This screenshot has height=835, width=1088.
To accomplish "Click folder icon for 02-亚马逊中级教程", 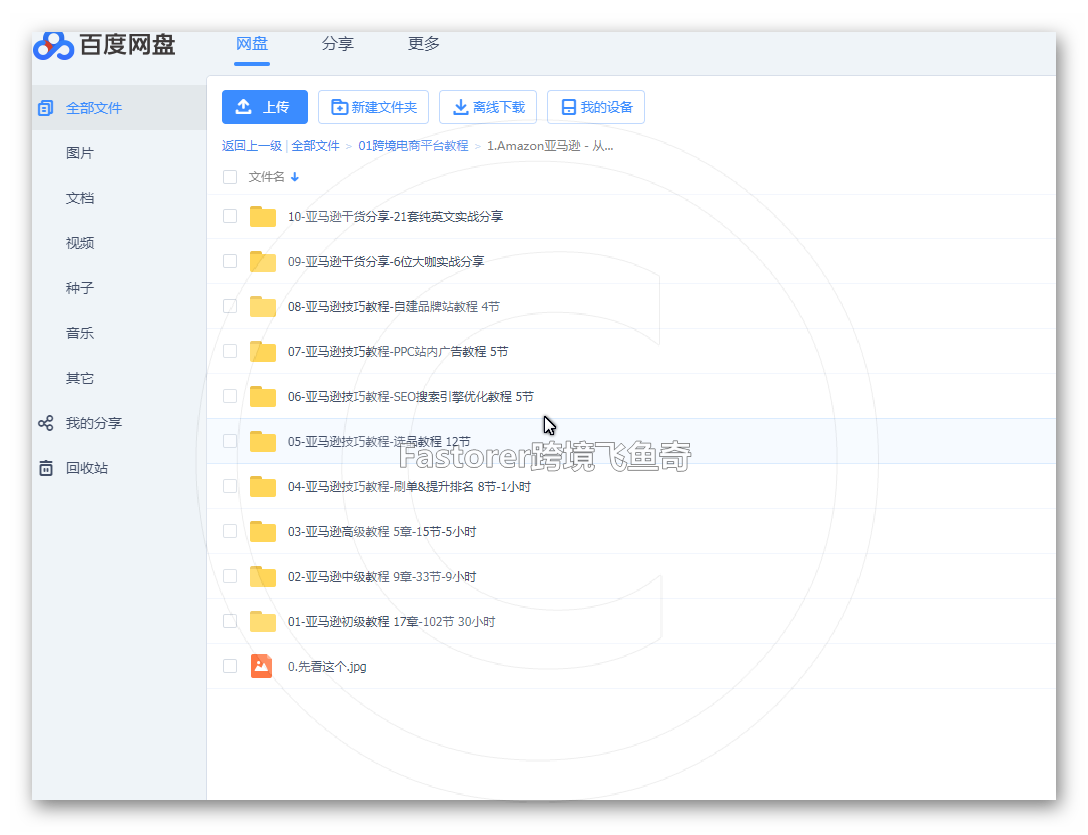I will point(263,576).
